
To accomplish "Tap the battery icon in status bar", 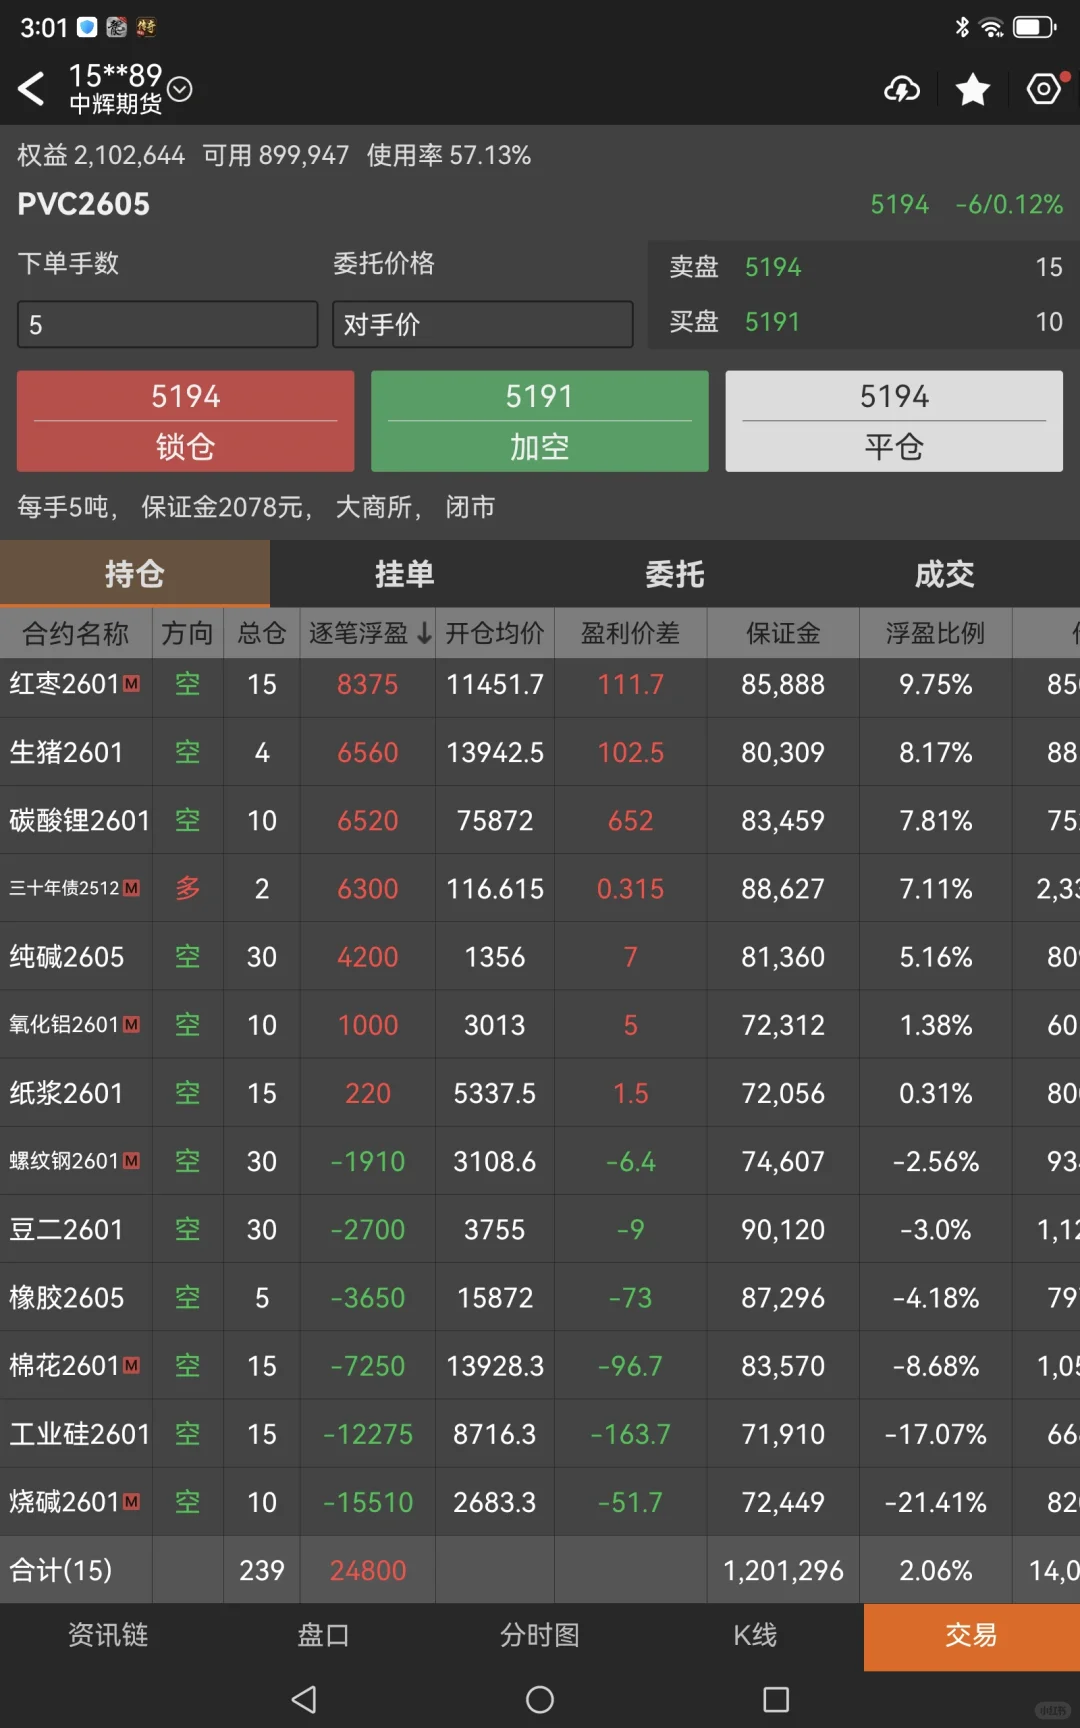I will coord(1035,27).
